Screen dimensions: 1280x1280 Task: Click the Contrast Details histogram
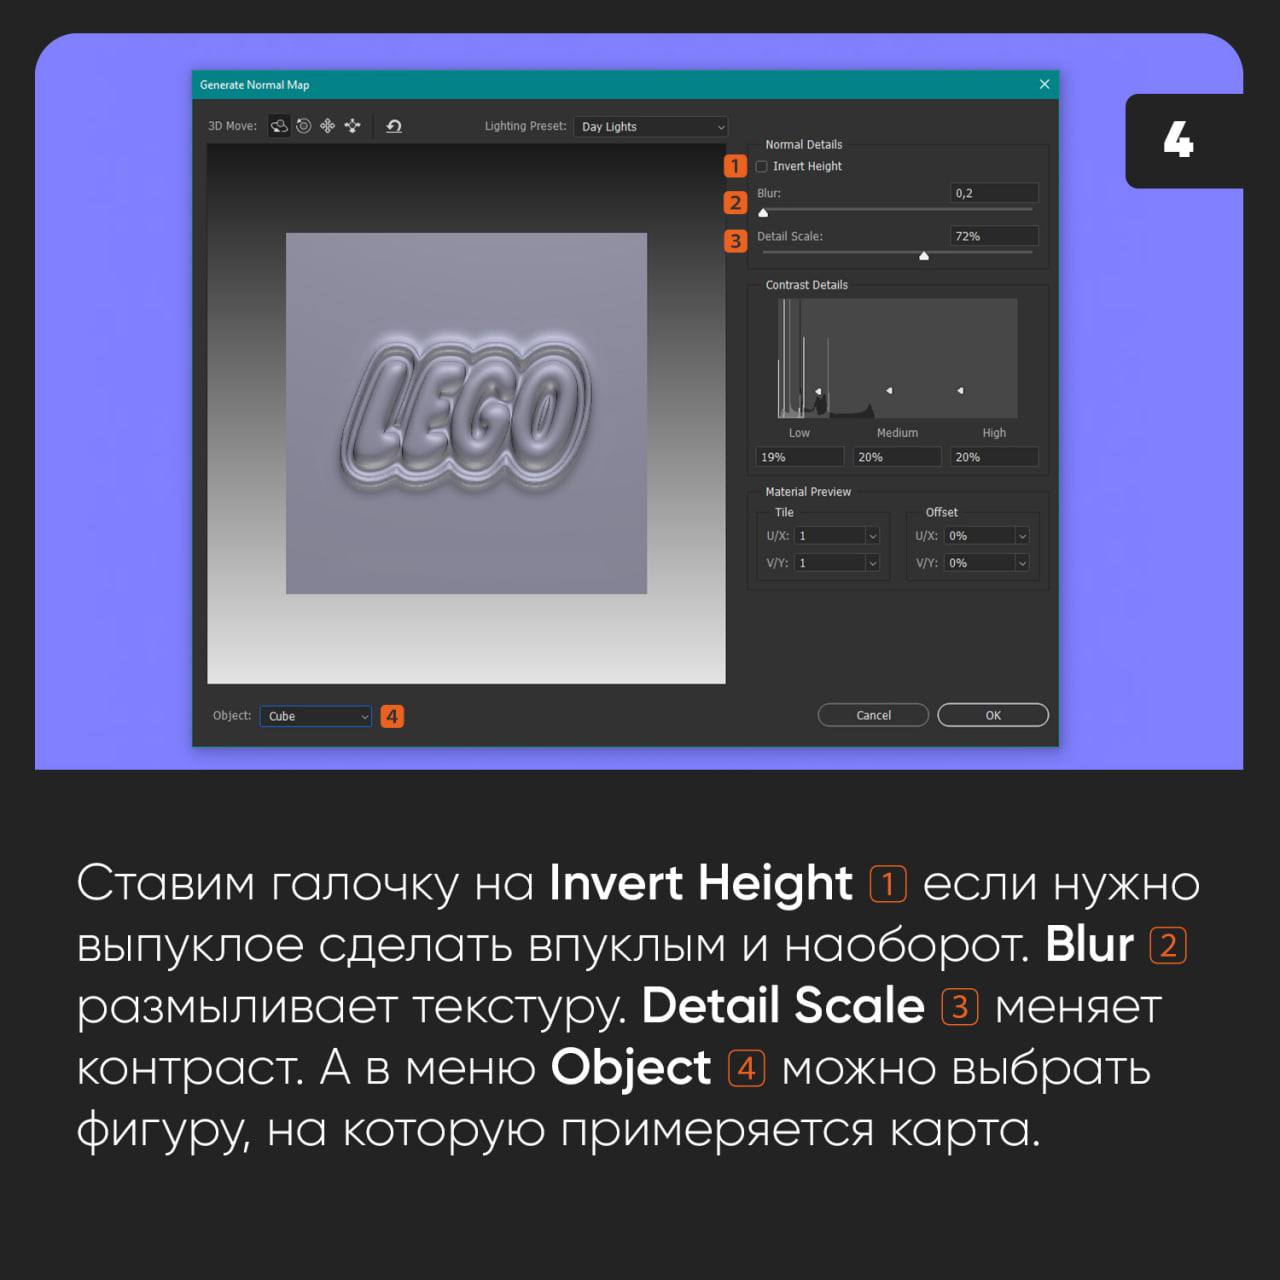coord(897,358)
